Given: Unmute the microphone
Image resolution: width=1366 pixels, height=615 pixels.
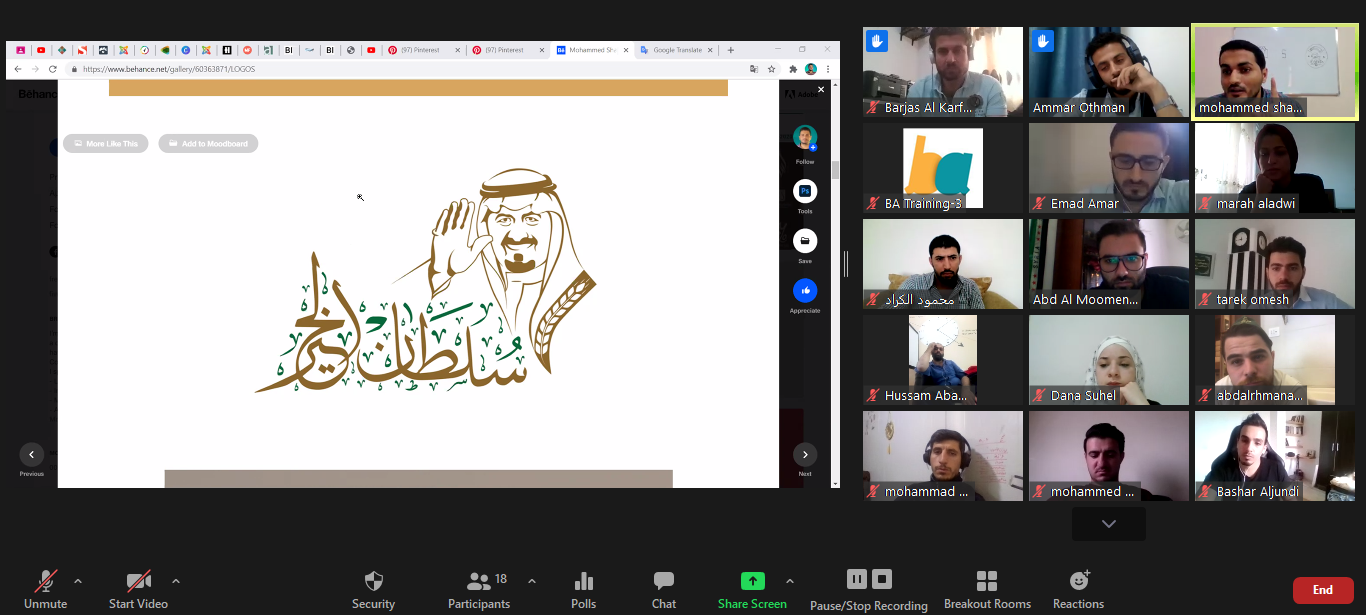Looking at the screenshot, I should [x=46, y=582].
